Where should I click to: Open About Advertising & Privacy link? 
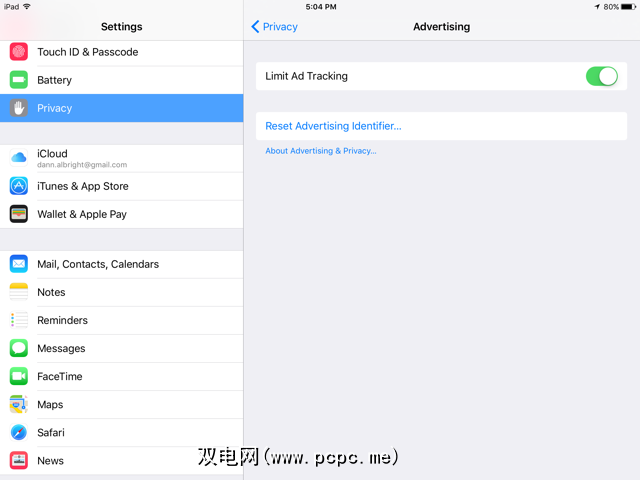point(321,151)
